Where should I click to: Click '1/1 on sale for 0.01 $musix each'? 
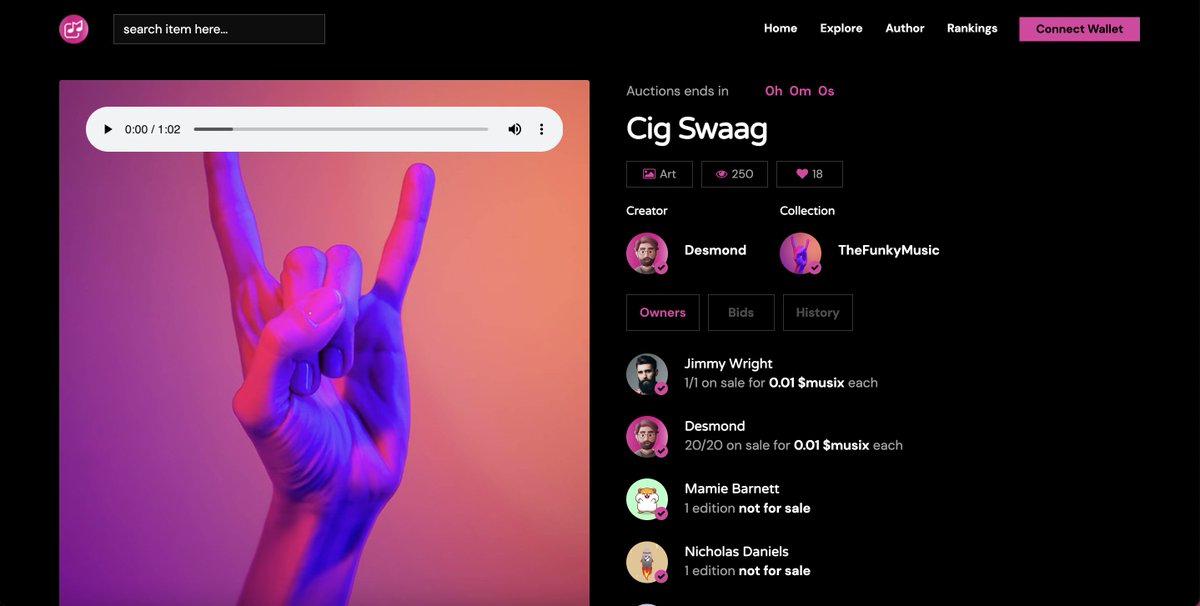click(781, 383)
